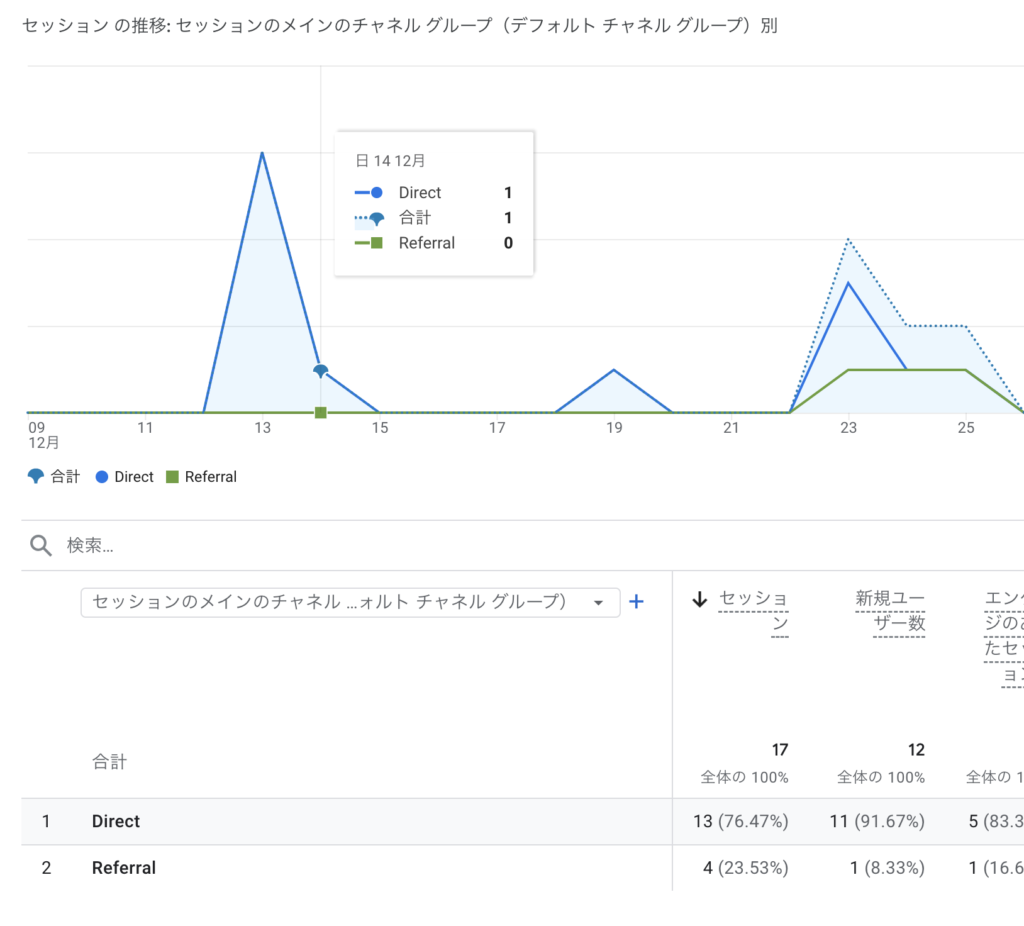
Task: Click the 合計 legend icon below the chart
Action: pyautogui.click(x=34, y=477)
